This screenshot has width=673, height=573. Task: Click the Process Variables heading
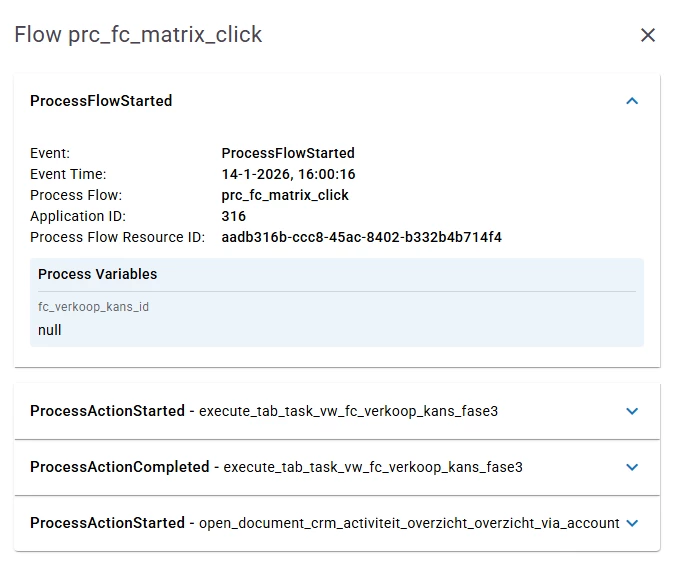[x=97, y=274]
